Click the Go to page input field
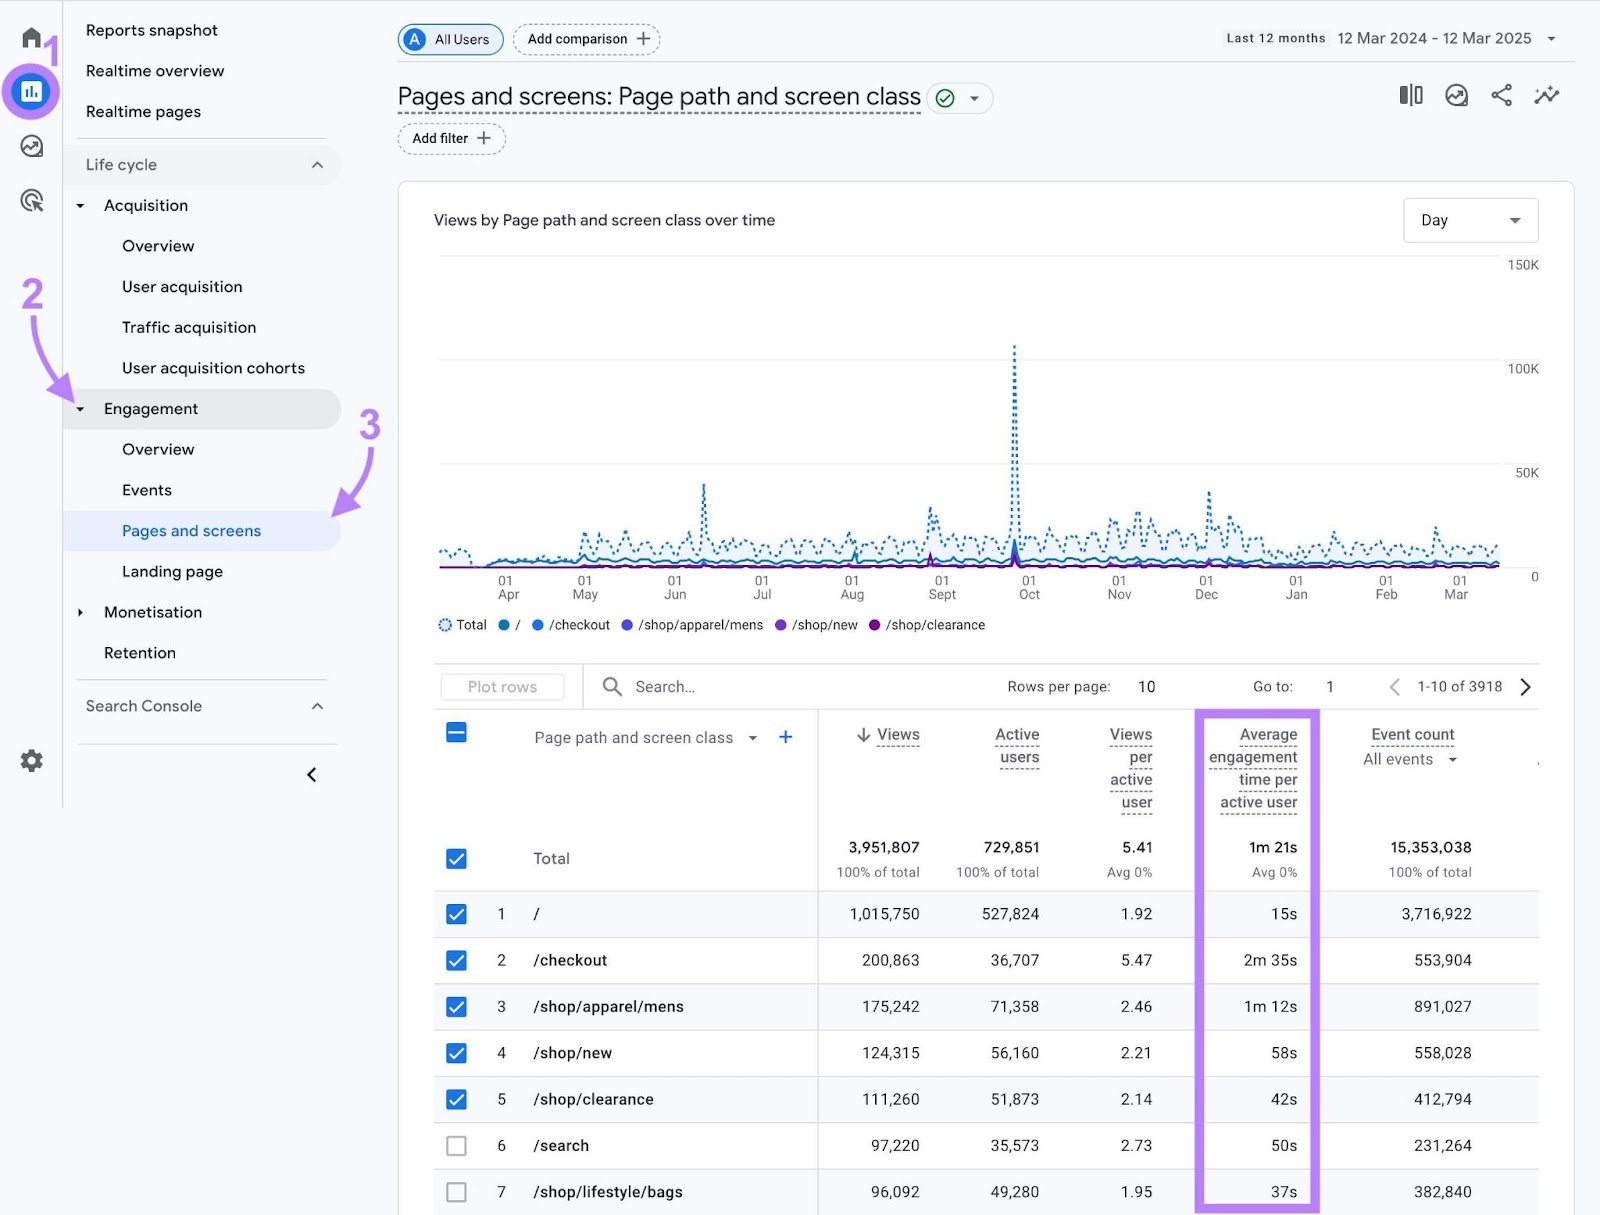Image resolution: width=1600 pixels, height=1215 pixels. pyautogui.click(x=1330, y=687)
